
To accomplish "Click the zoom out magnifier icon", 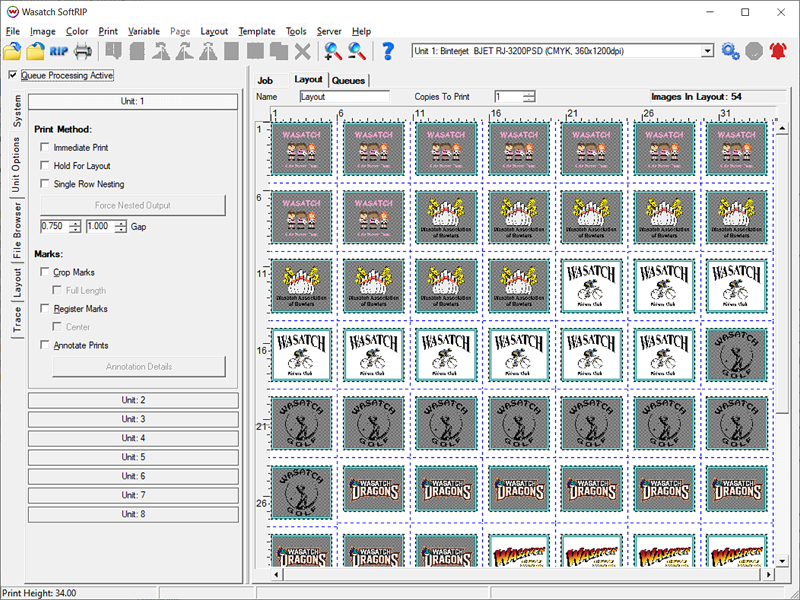I will (357, 51).
